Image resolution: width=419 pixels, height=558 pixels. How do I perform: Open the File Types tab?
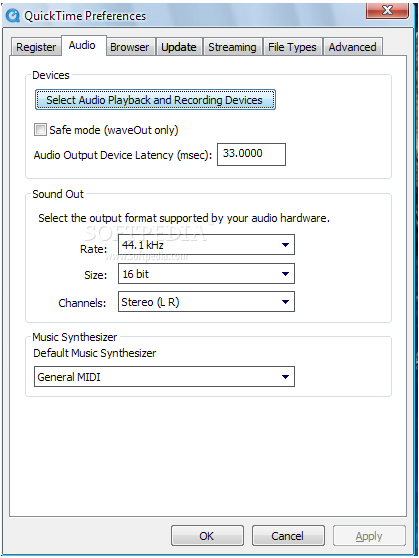292,47
